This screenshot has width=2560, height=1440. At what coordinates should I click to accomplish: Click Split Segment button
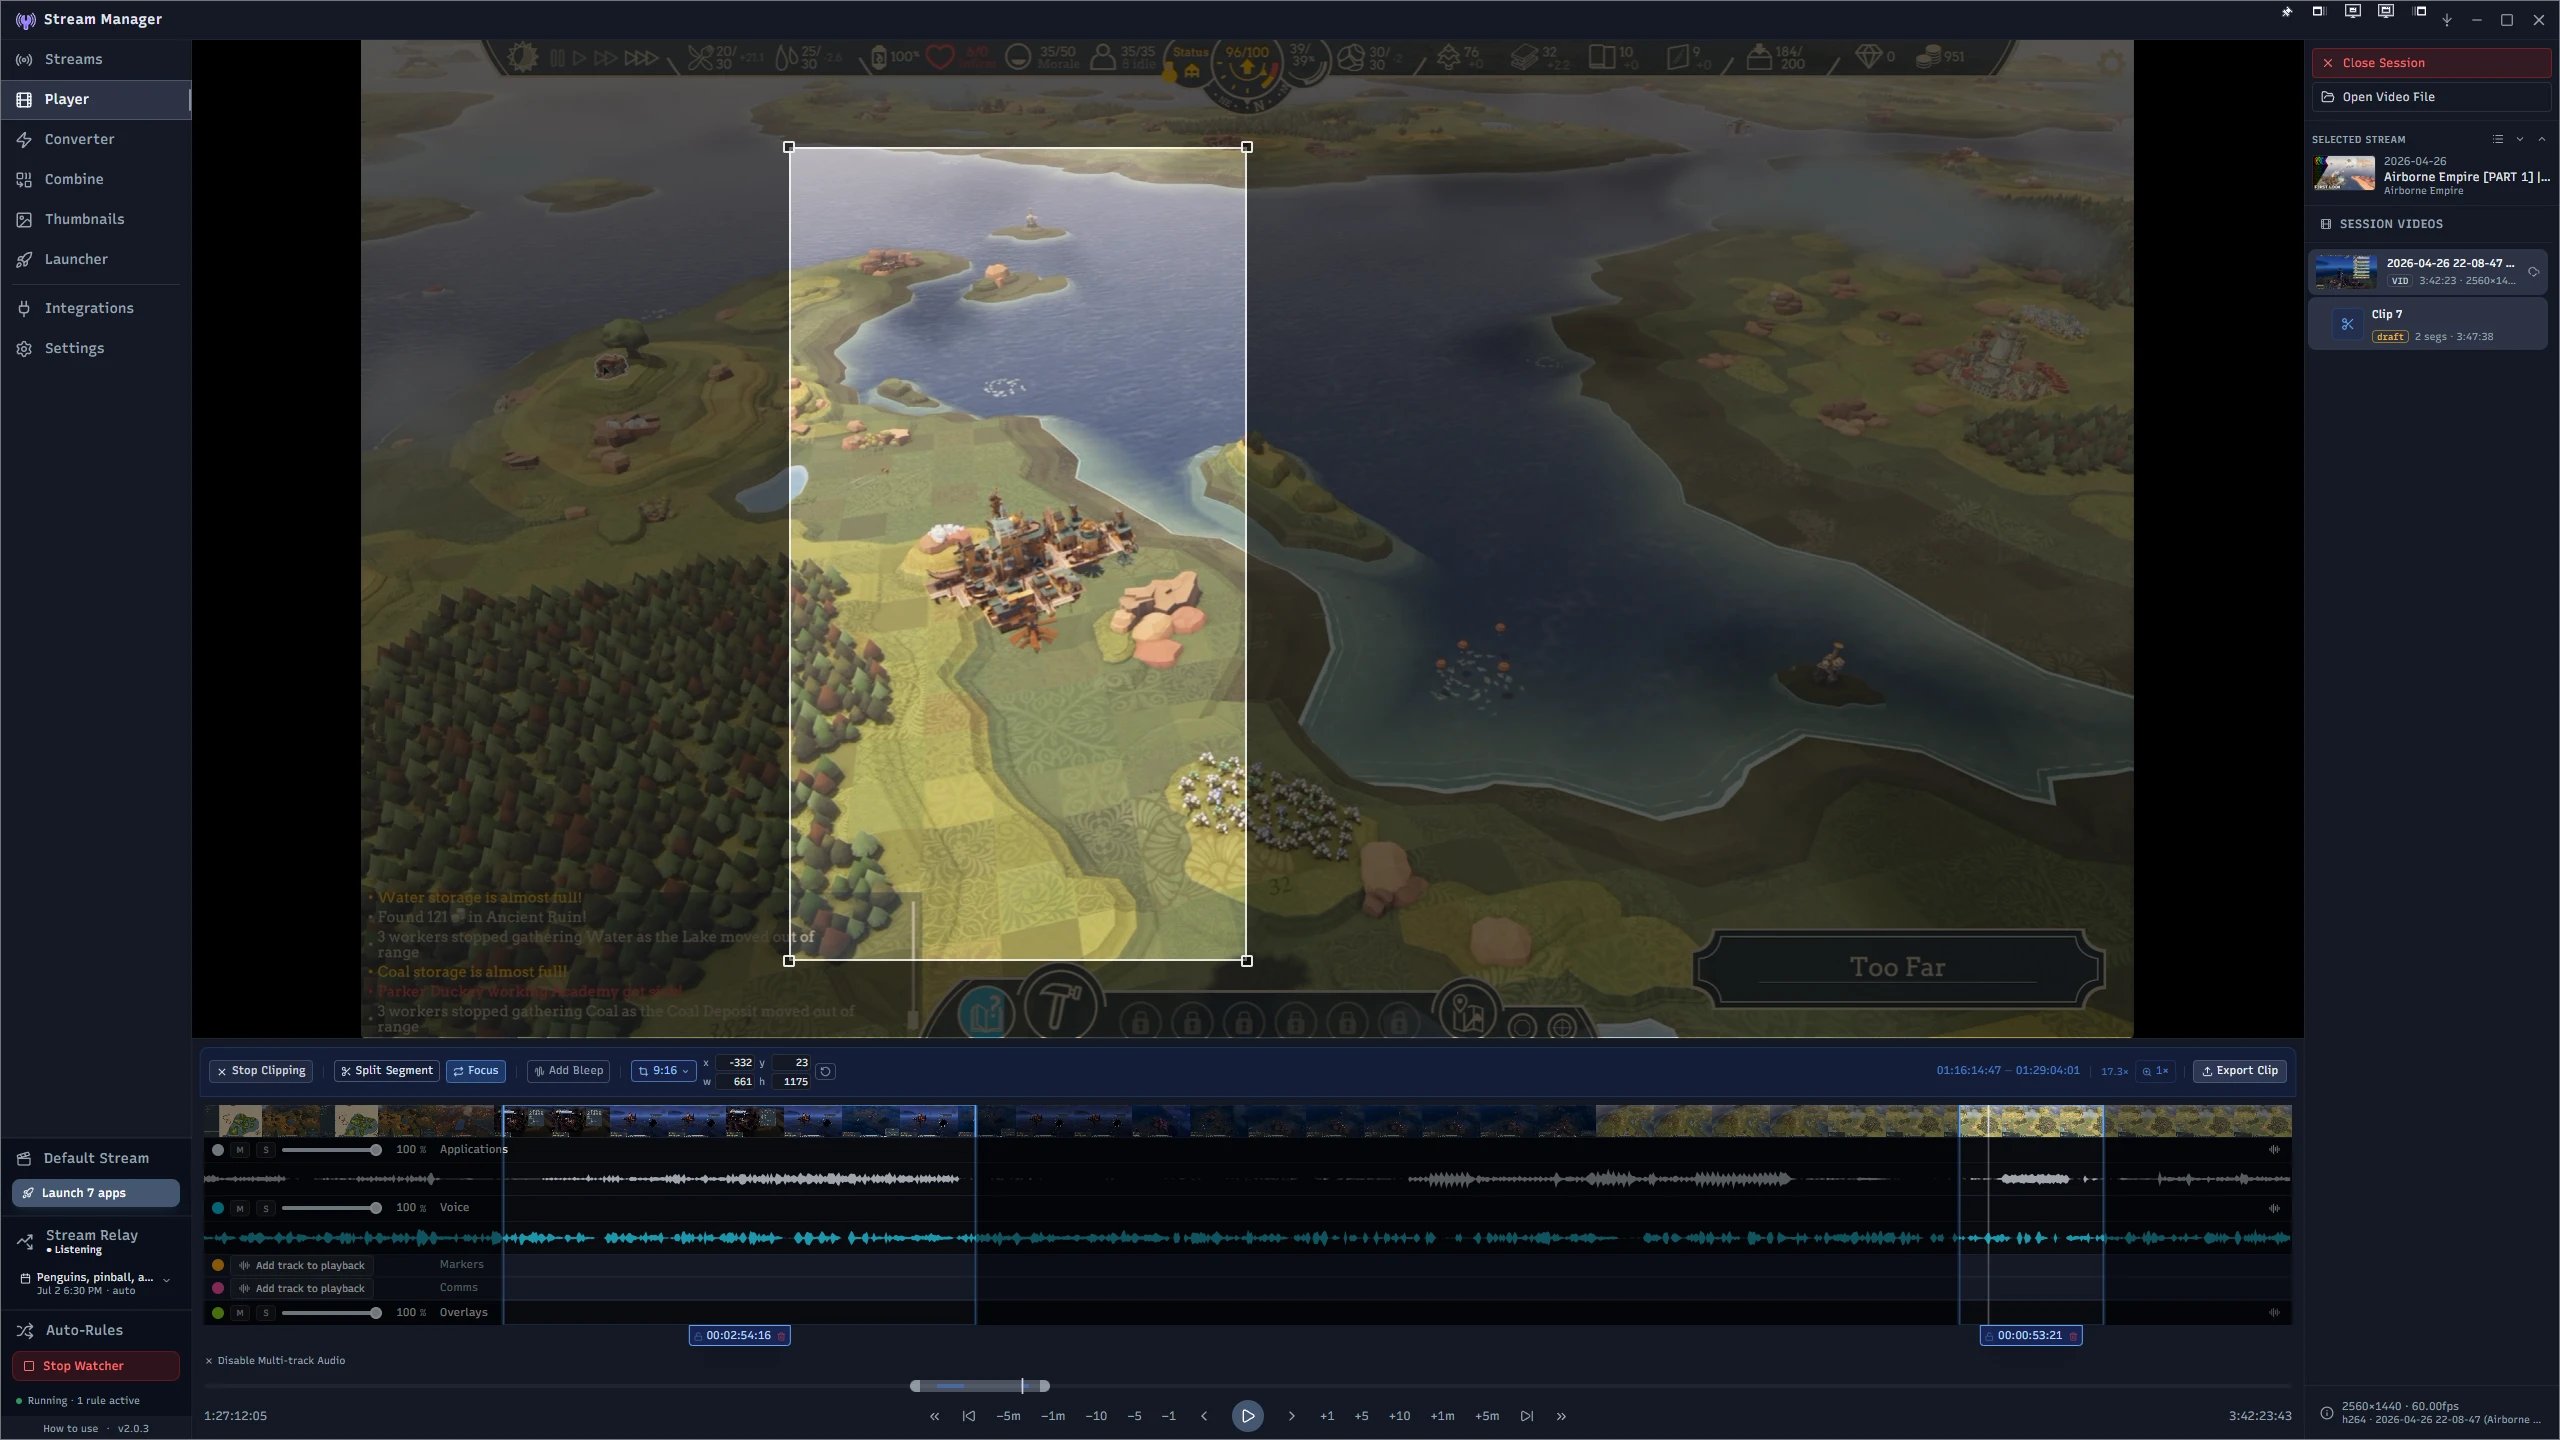click(387, 1070)
